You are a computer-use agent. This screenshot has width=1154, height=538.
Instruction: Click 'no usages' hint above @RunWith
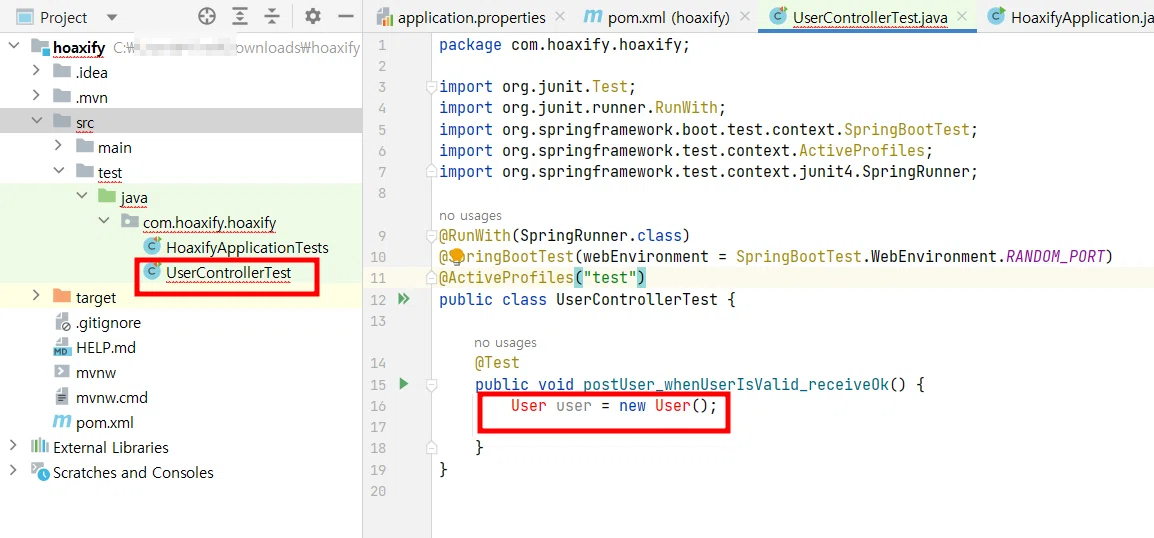coord(470,216)
